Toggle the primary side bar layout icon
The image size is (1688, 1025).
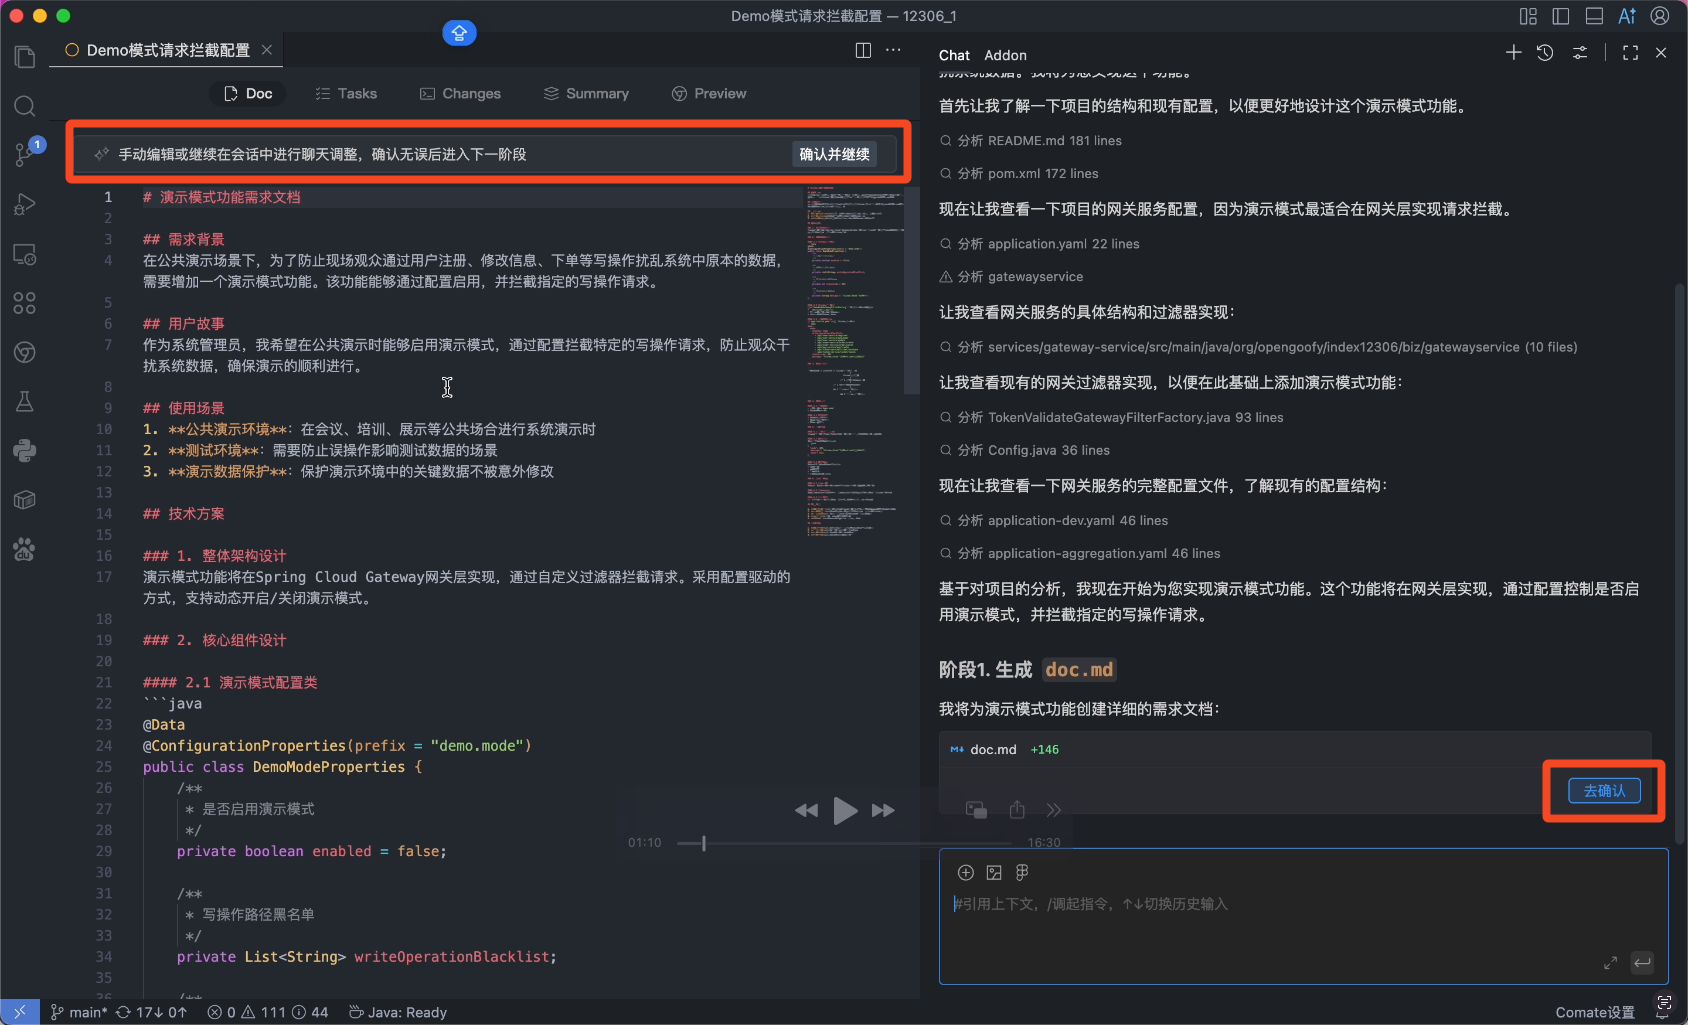1561,16
